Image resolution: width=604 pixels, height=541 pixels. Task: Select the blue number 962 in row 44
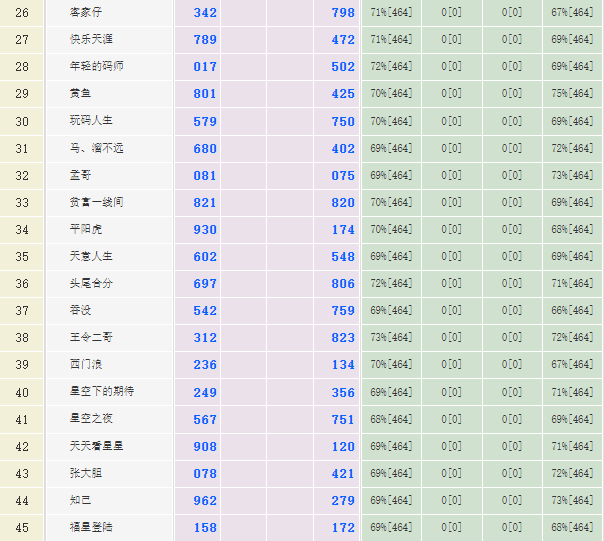(x=205, y=500)
